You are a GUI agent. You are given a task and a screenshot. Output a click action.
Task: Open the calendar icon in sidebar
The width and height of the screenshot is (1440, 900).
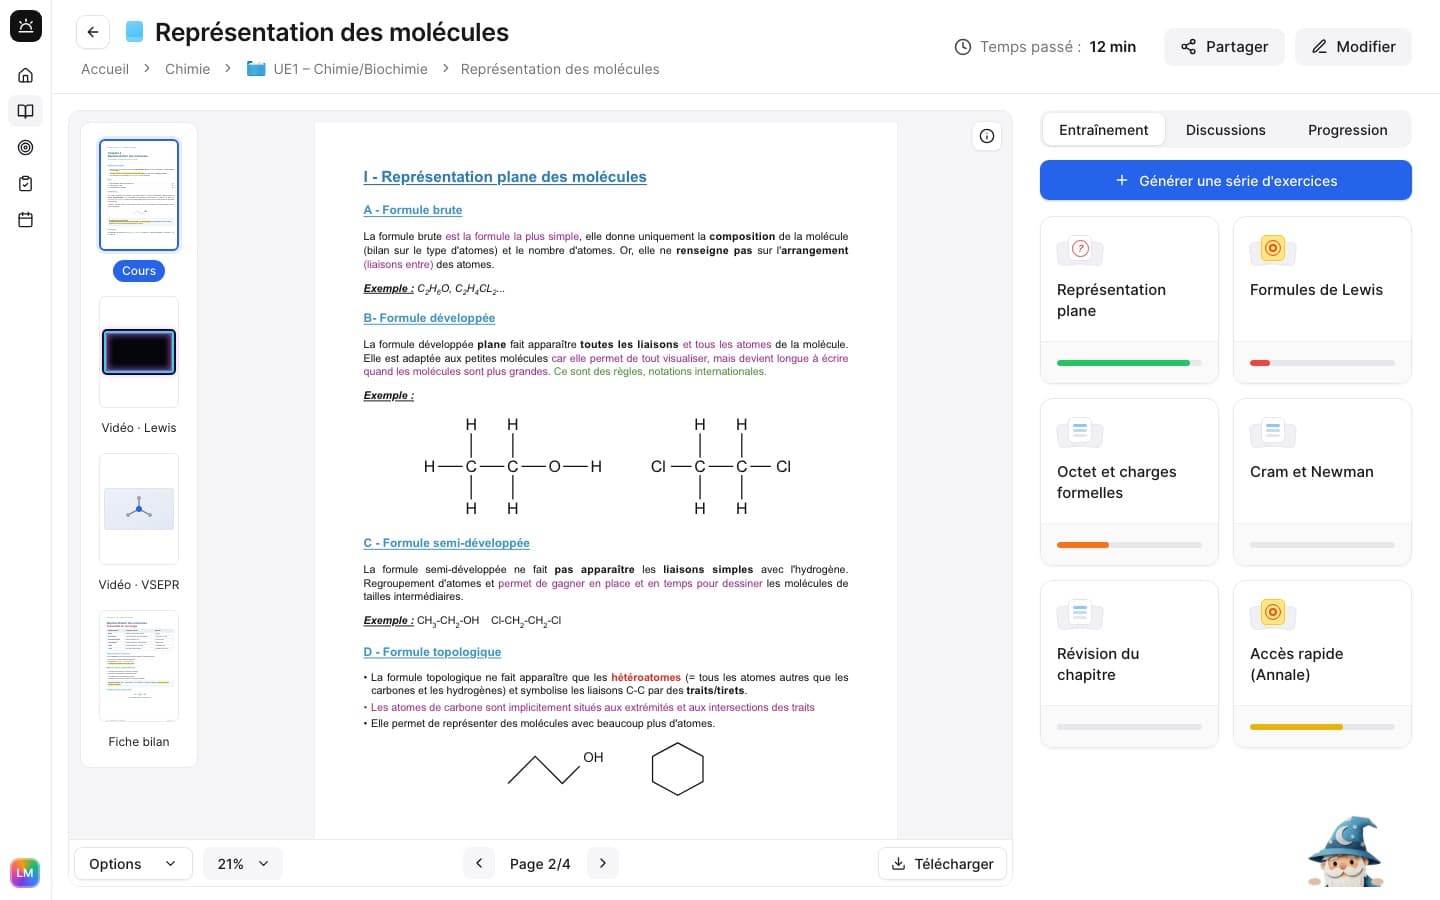click(26, 219)
